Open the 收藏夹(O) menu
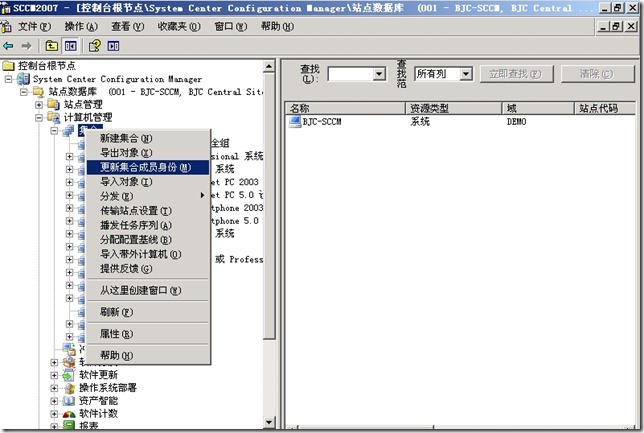Viewport: 644px width, 433px height. (179, 27)
